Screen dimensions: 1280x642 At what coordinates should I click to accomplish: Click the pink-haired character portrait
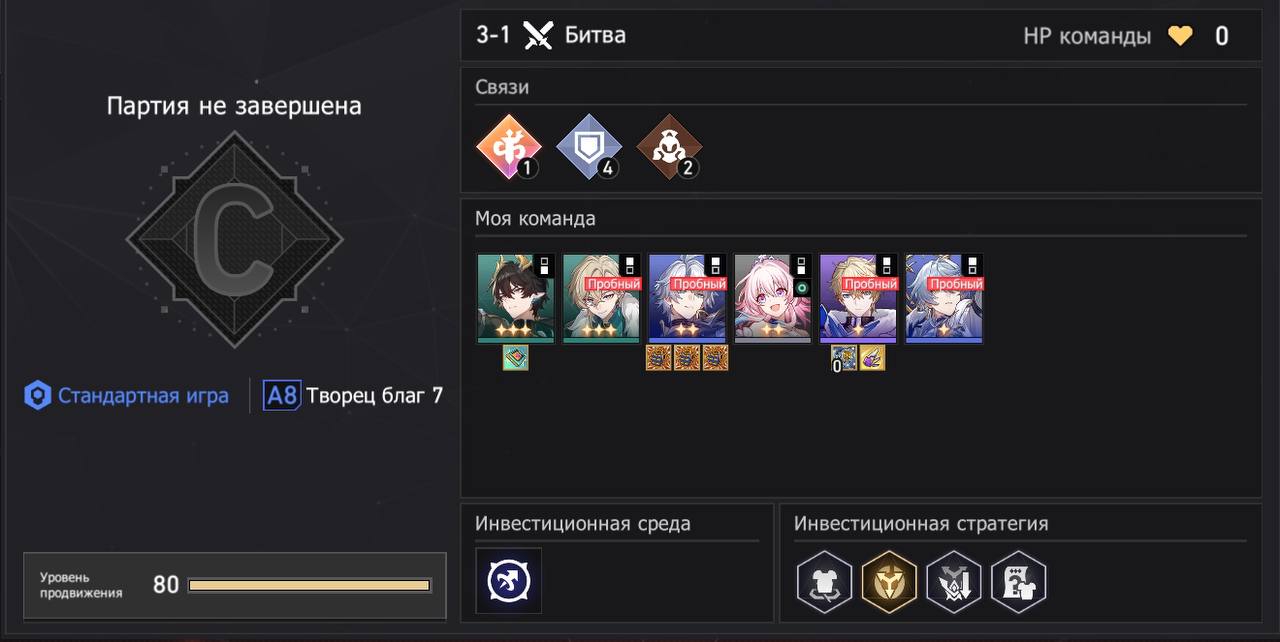pyautogui.click(x=773, y=299)
